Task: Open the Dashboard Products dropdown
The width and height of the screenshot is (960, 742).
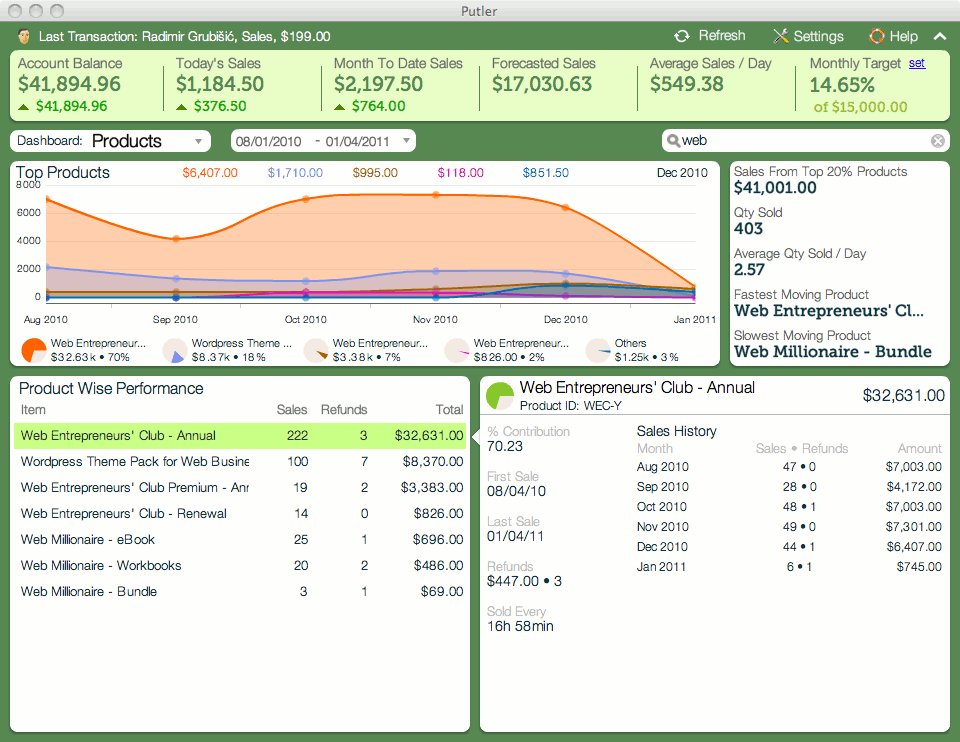Action: [111, 141]
